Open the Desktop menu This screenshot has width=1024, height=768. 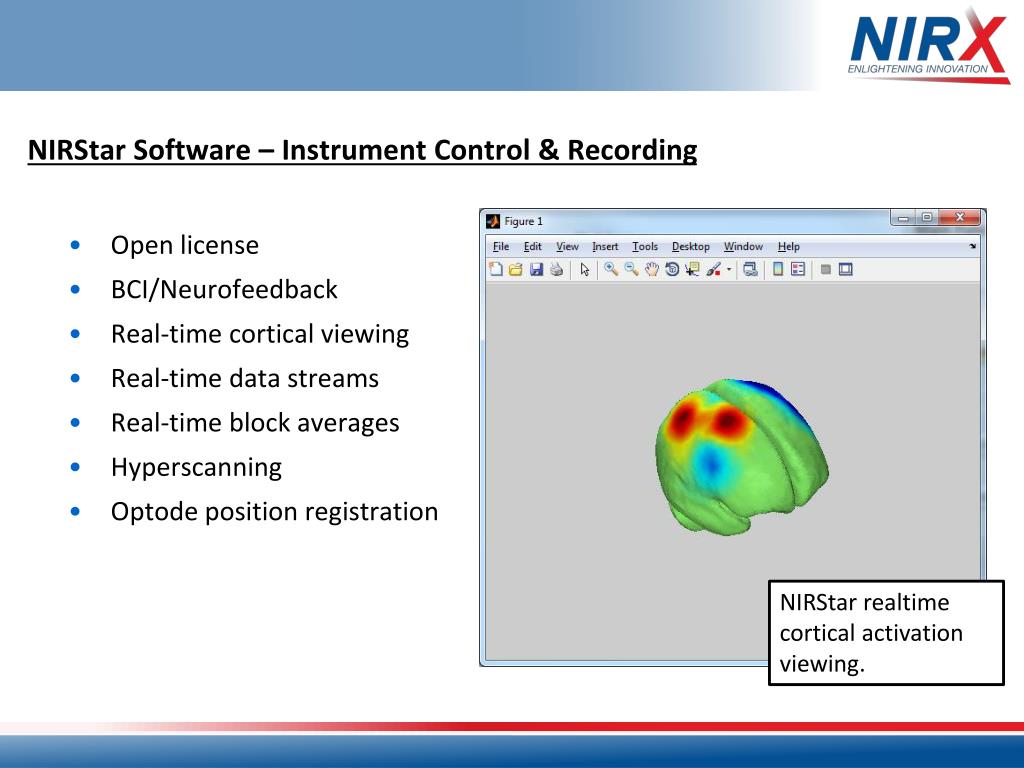(690, 246)
